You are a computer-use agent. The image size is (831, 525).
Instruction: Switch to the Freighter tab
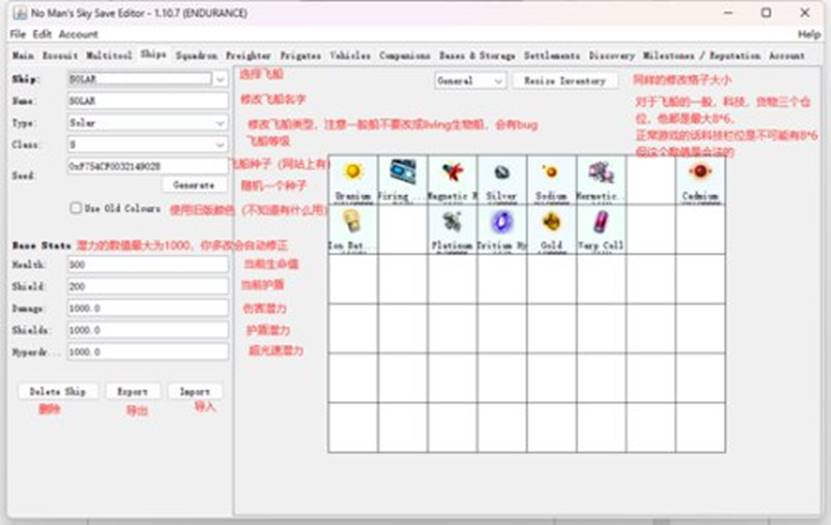pos(249,56)
